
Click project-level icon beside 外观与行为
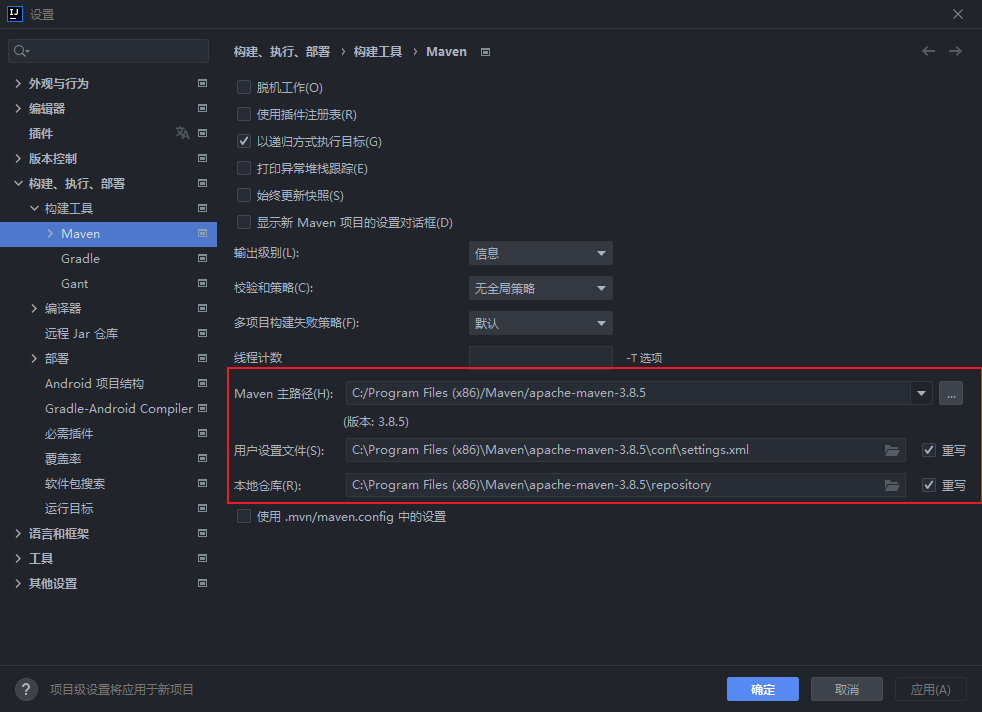click(x=202, y=83)
